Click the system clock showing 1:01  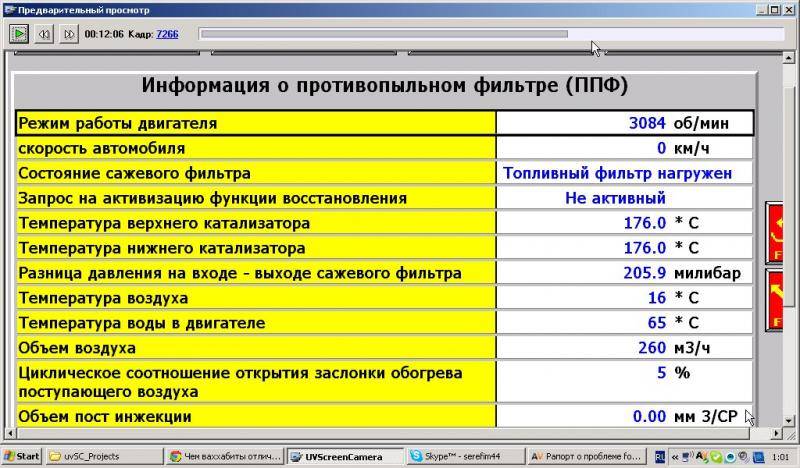coord(781,457)
